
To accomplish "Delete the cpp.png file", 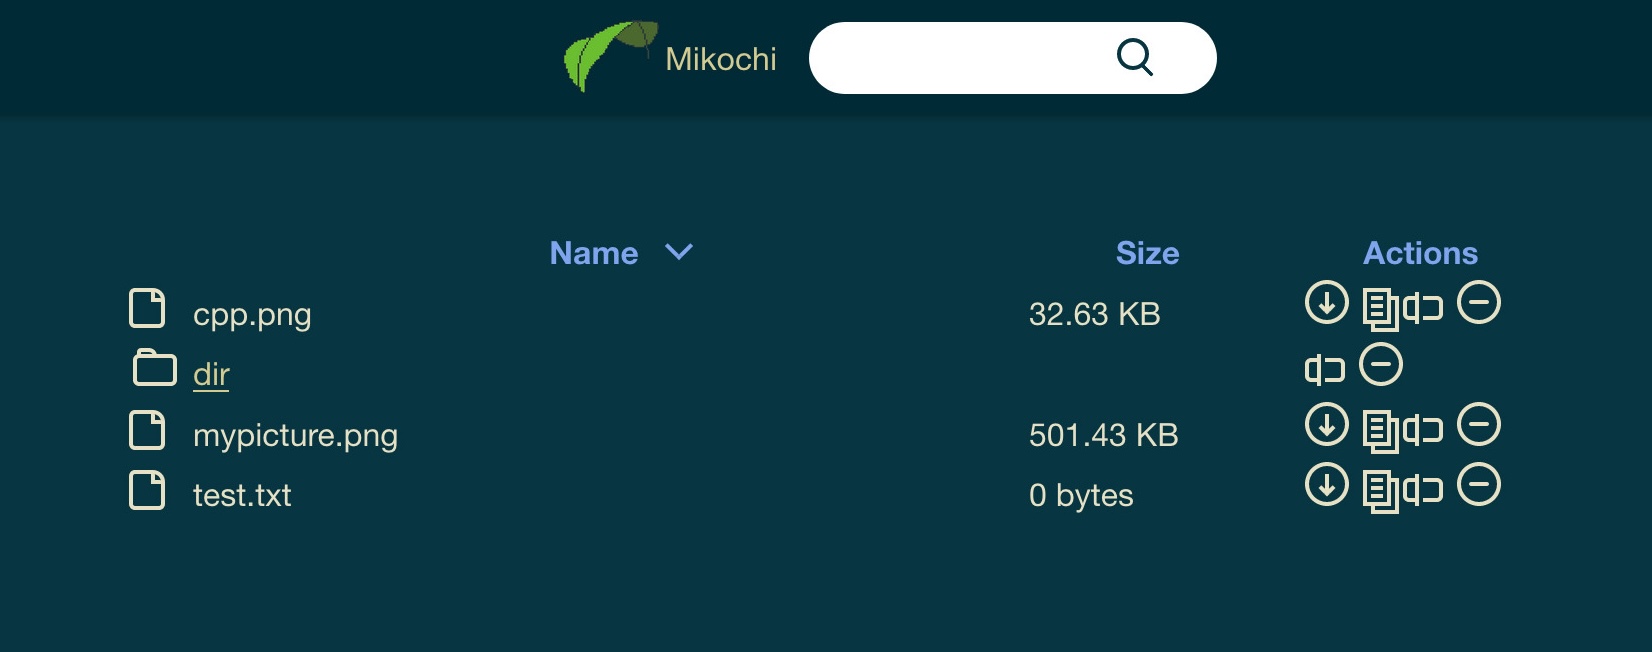I will [1479, 303].
